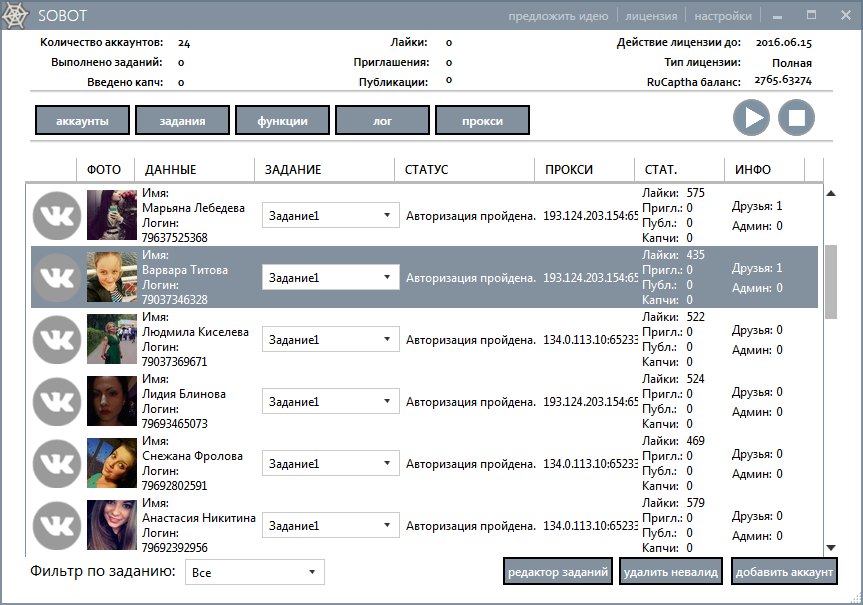Open настройки in the title bar
Screen dimensions: 863x605
point(722,16)
